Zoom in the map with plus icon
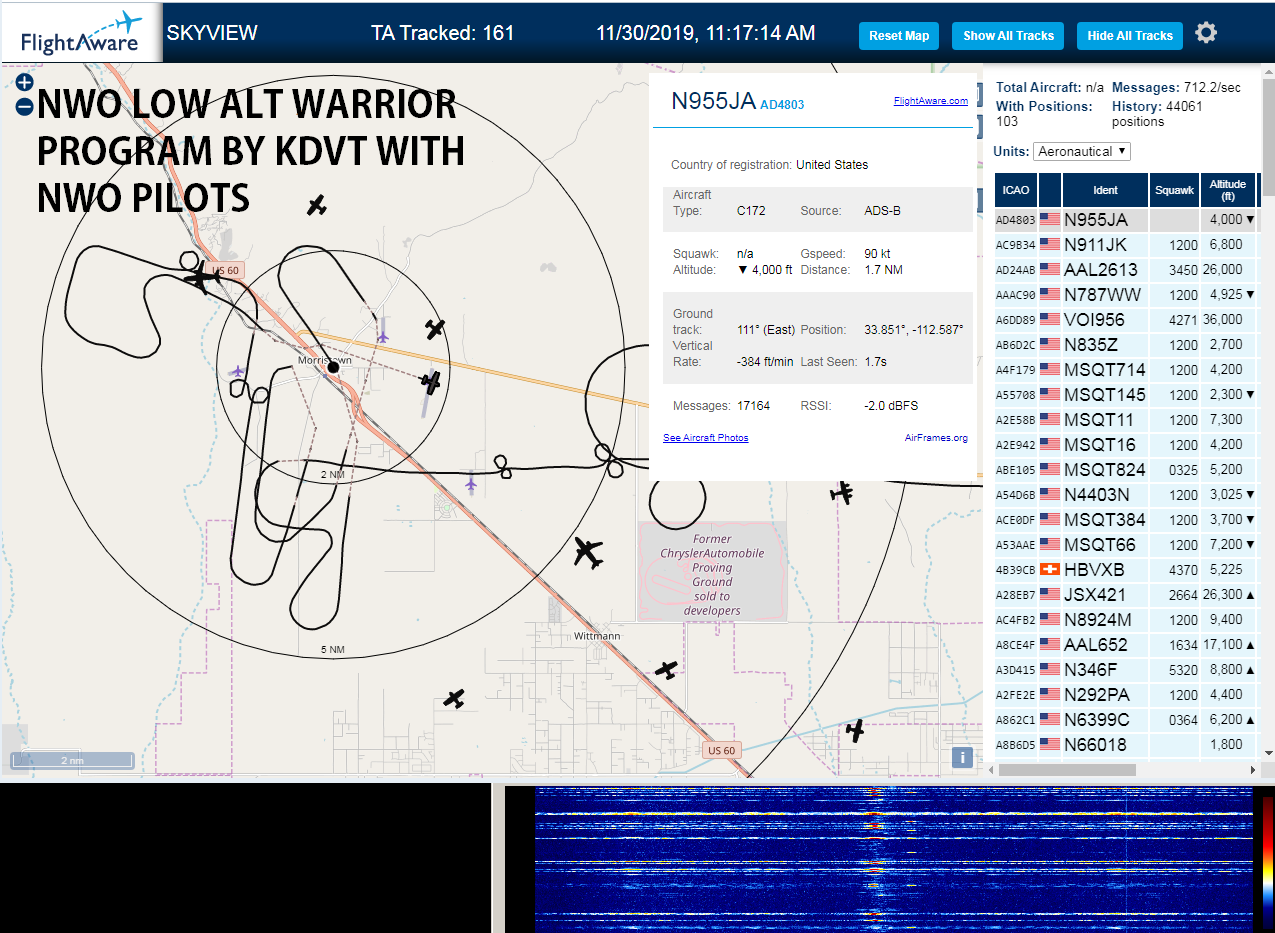 pos(25,83)
